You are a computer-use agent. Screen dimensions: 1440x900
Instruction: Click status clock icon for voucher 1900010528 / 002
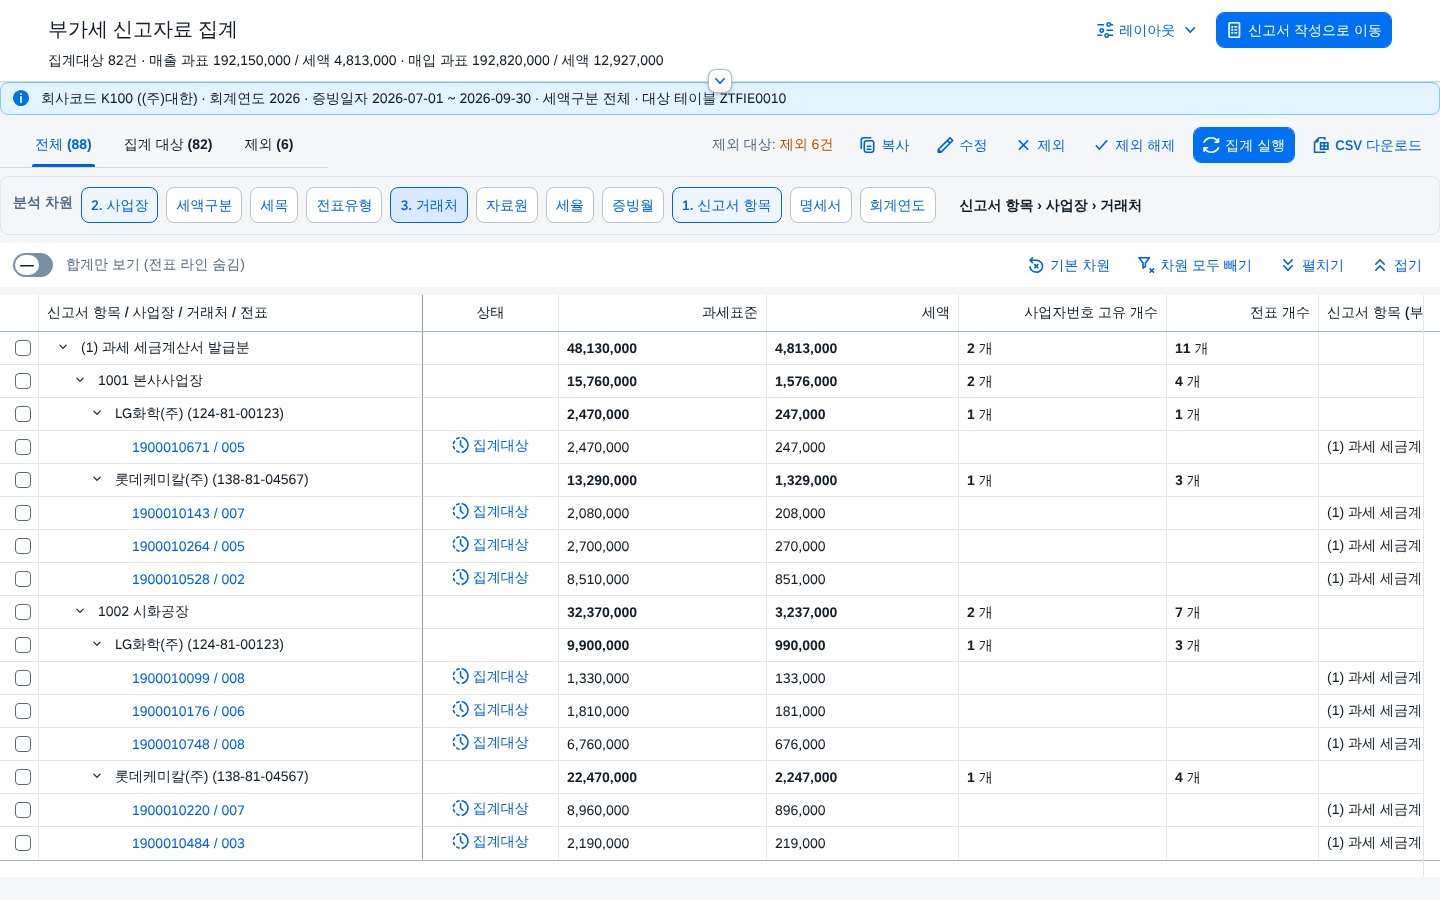[x=460, y=577]
